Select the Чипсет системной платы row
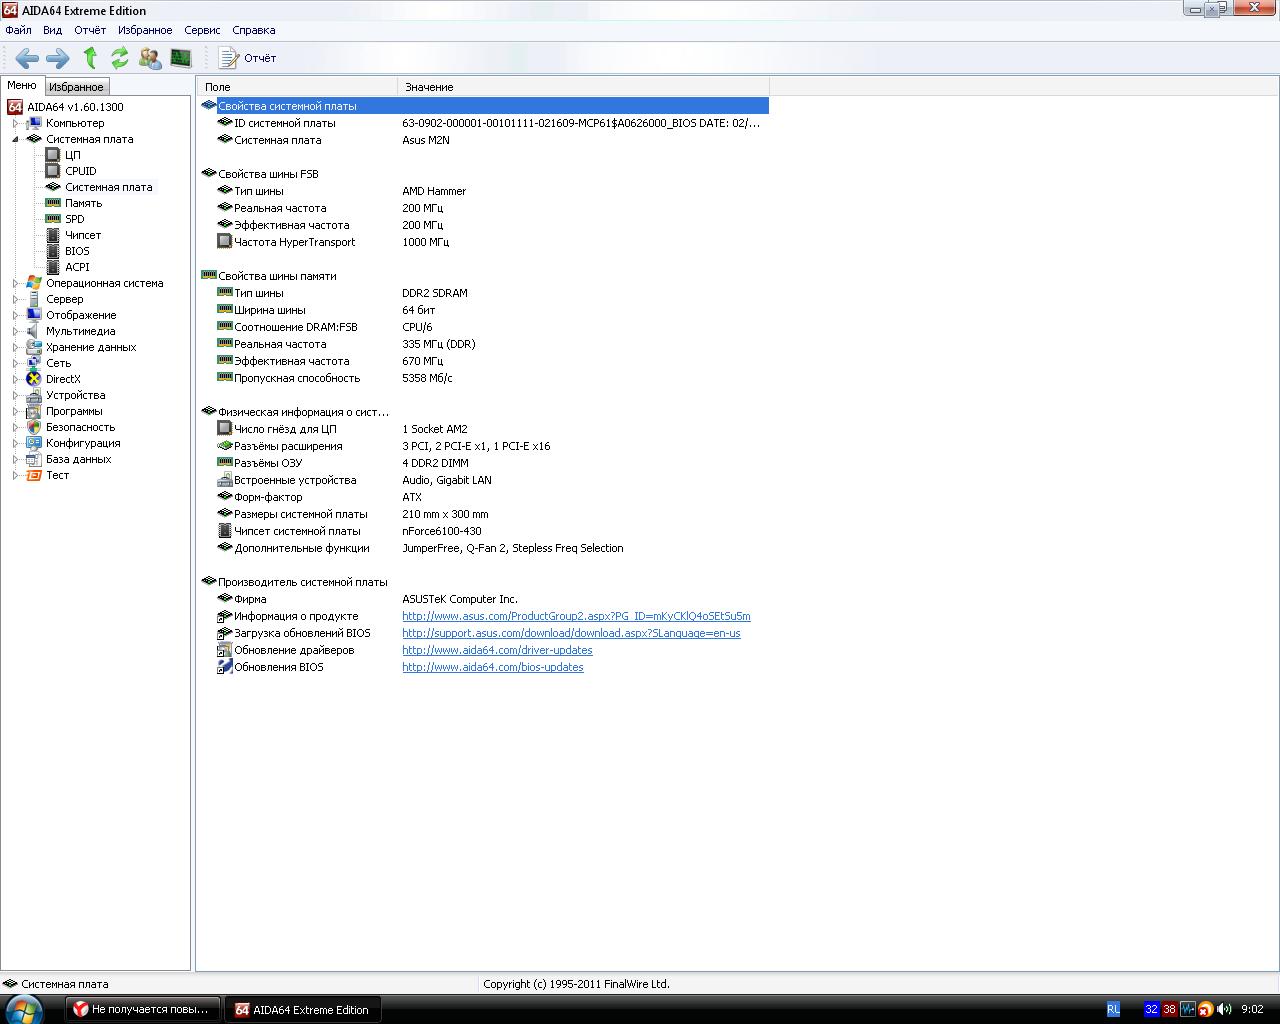The height and width of the screenshot is (1024, 1280). 484,531
